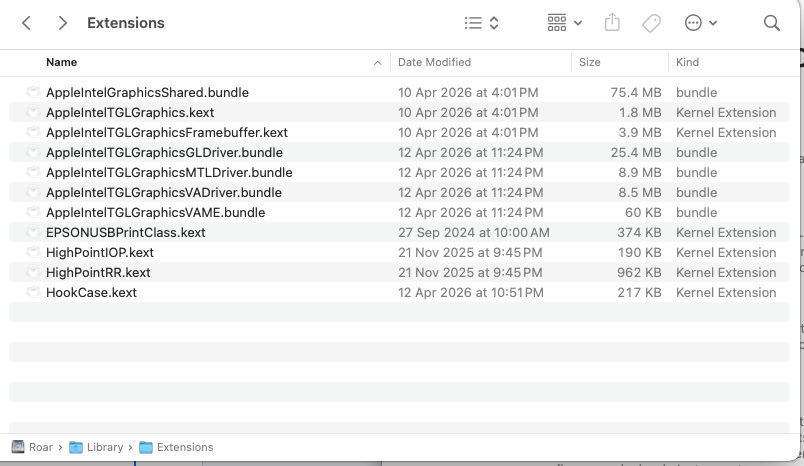Click the file name HighPointRR.kext

coord(98,273)
